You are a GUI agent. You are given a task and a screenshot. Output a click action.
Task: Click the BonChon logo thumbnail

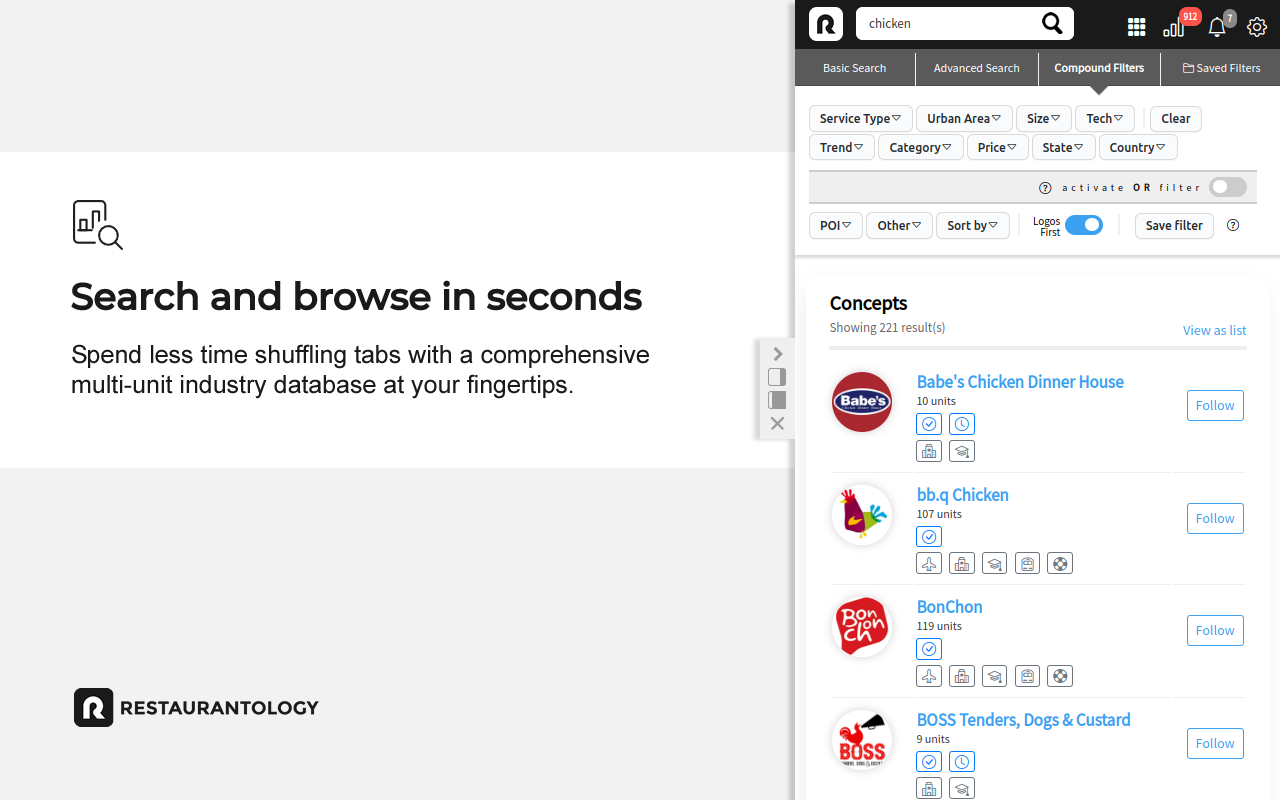(x=862, y=627)
